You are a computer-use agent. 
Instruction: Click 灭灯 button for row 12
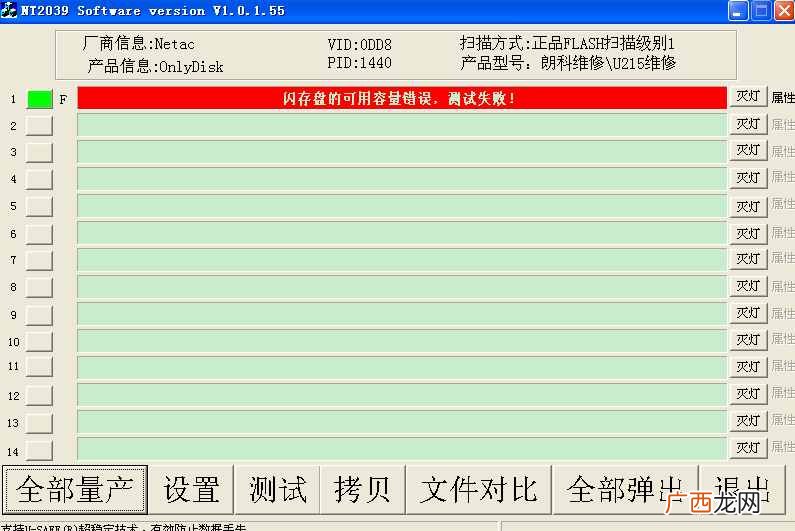click(748, 394)
